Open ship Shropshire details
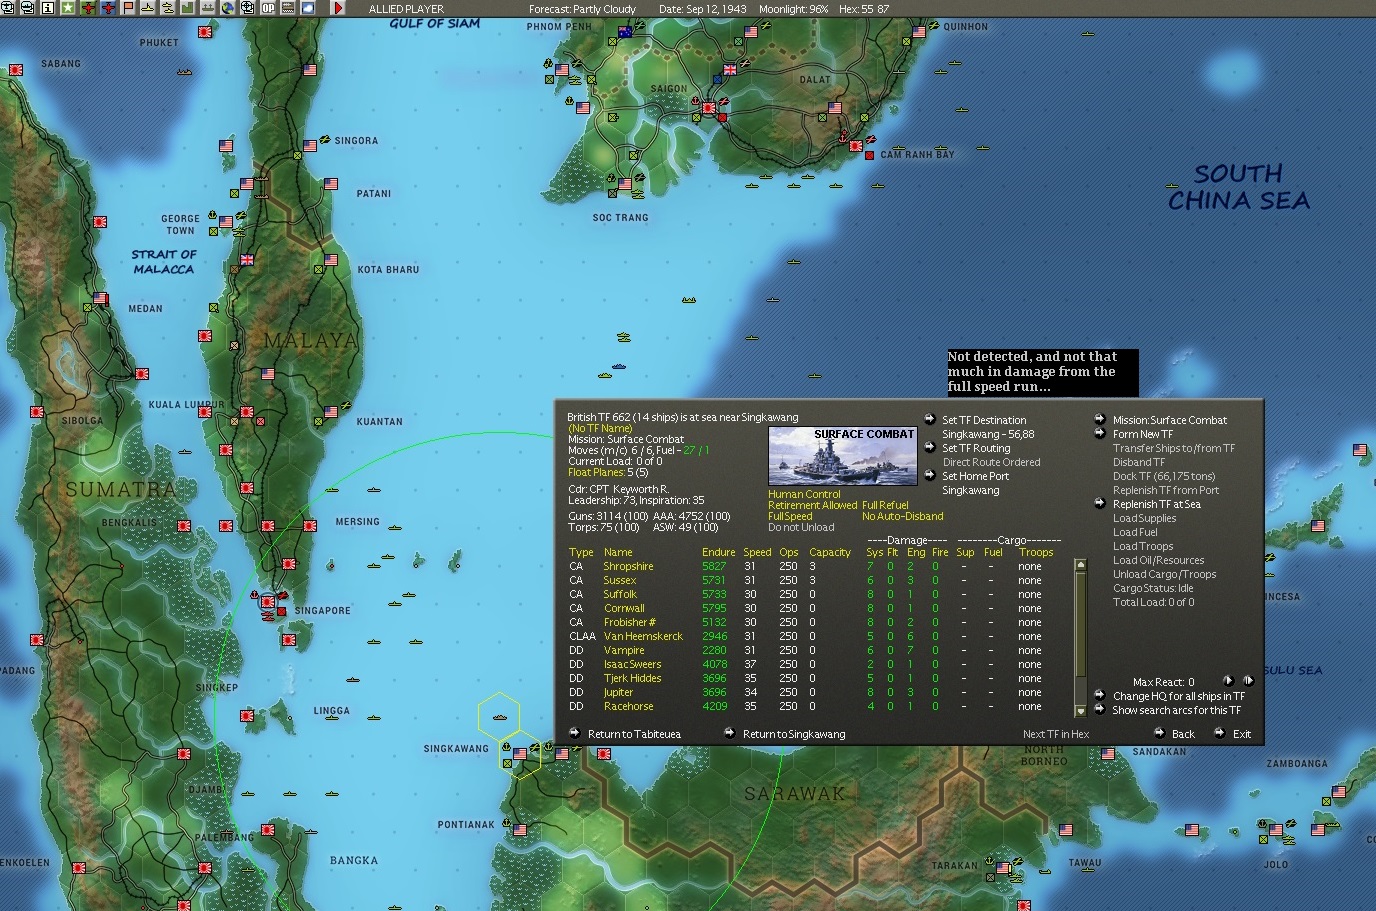This screenshot has height=911, width=1376. pyautogui.click(x=628, y=566)
